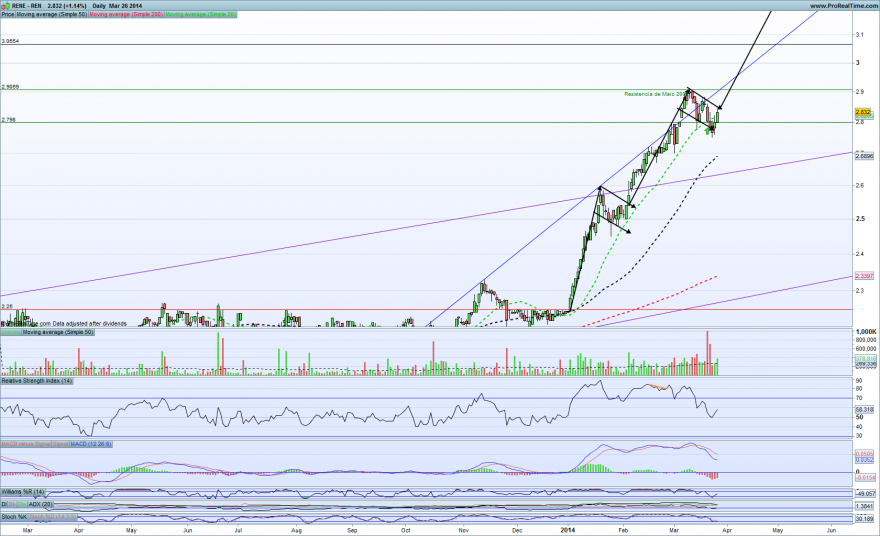
Task: Open the green Moving average (Simple 20) label
Action: click(x=201, y=14)
